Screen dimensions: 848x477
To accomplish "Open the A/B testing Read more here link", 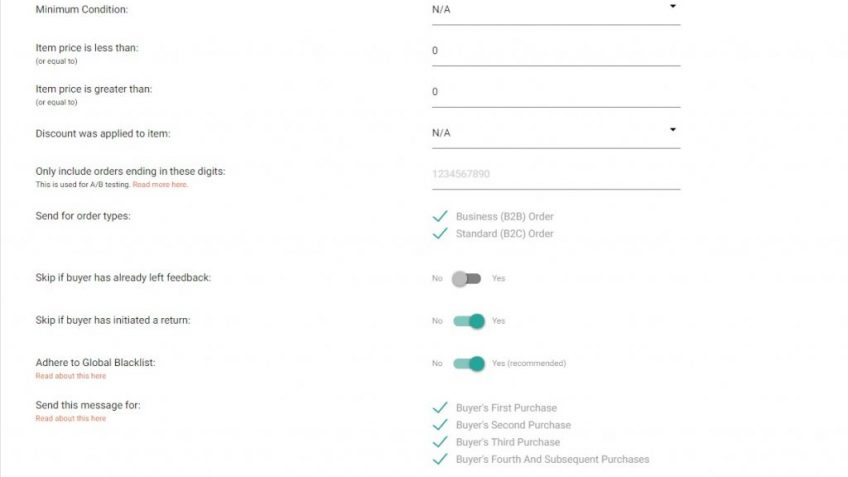I will pos(160,184).
